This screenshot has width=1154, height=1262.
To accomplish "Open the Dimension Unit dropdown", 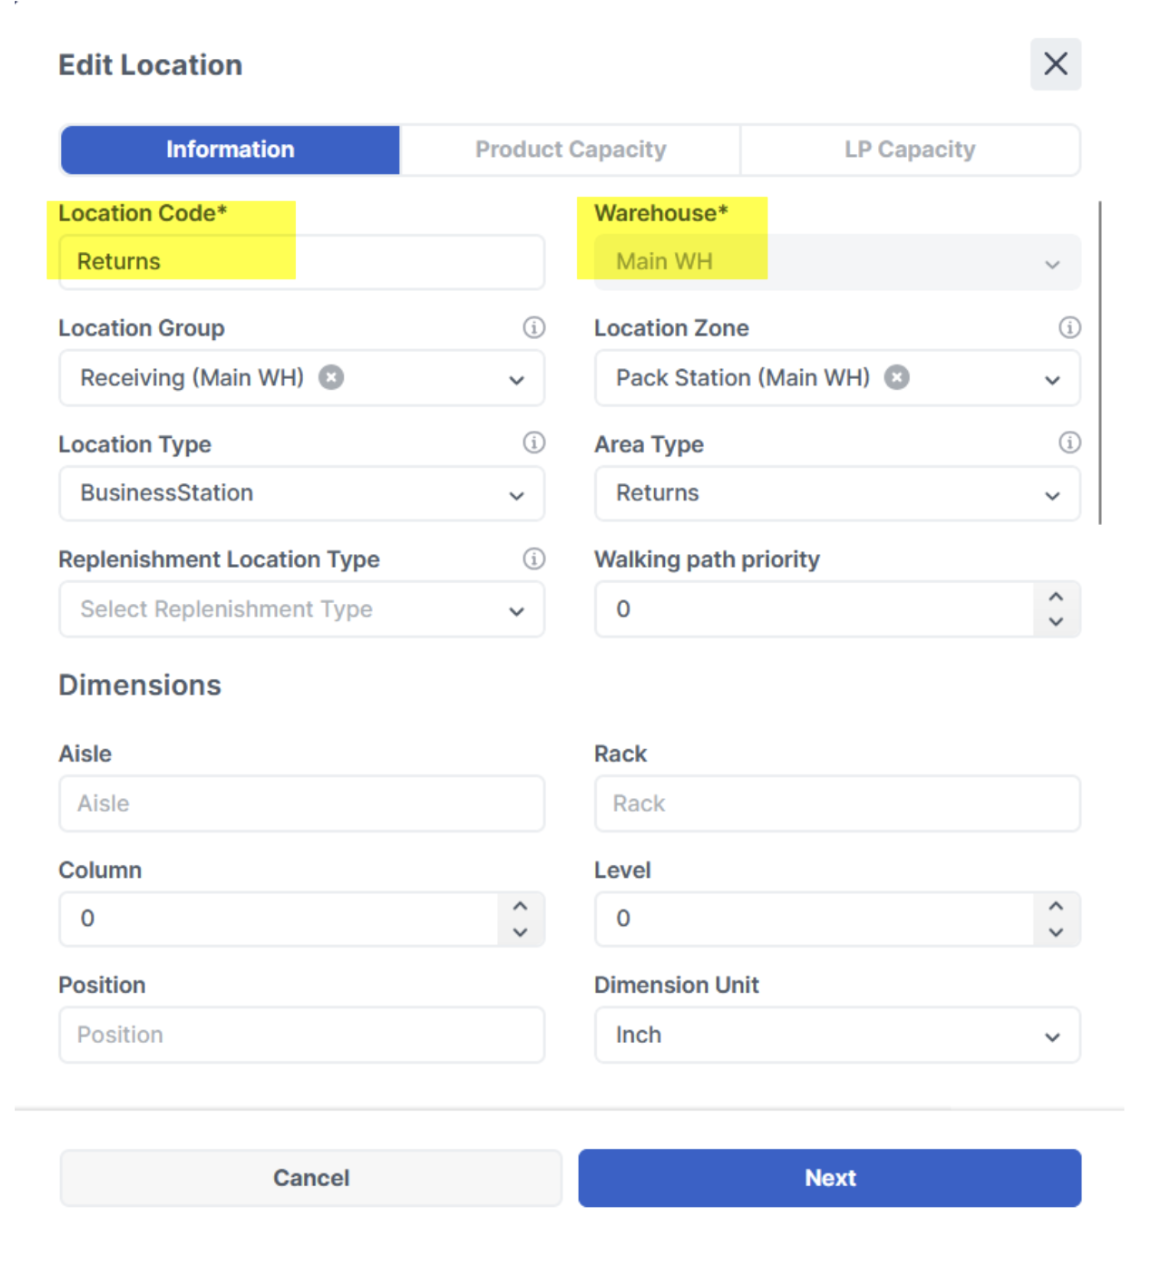I will 837,1035.
